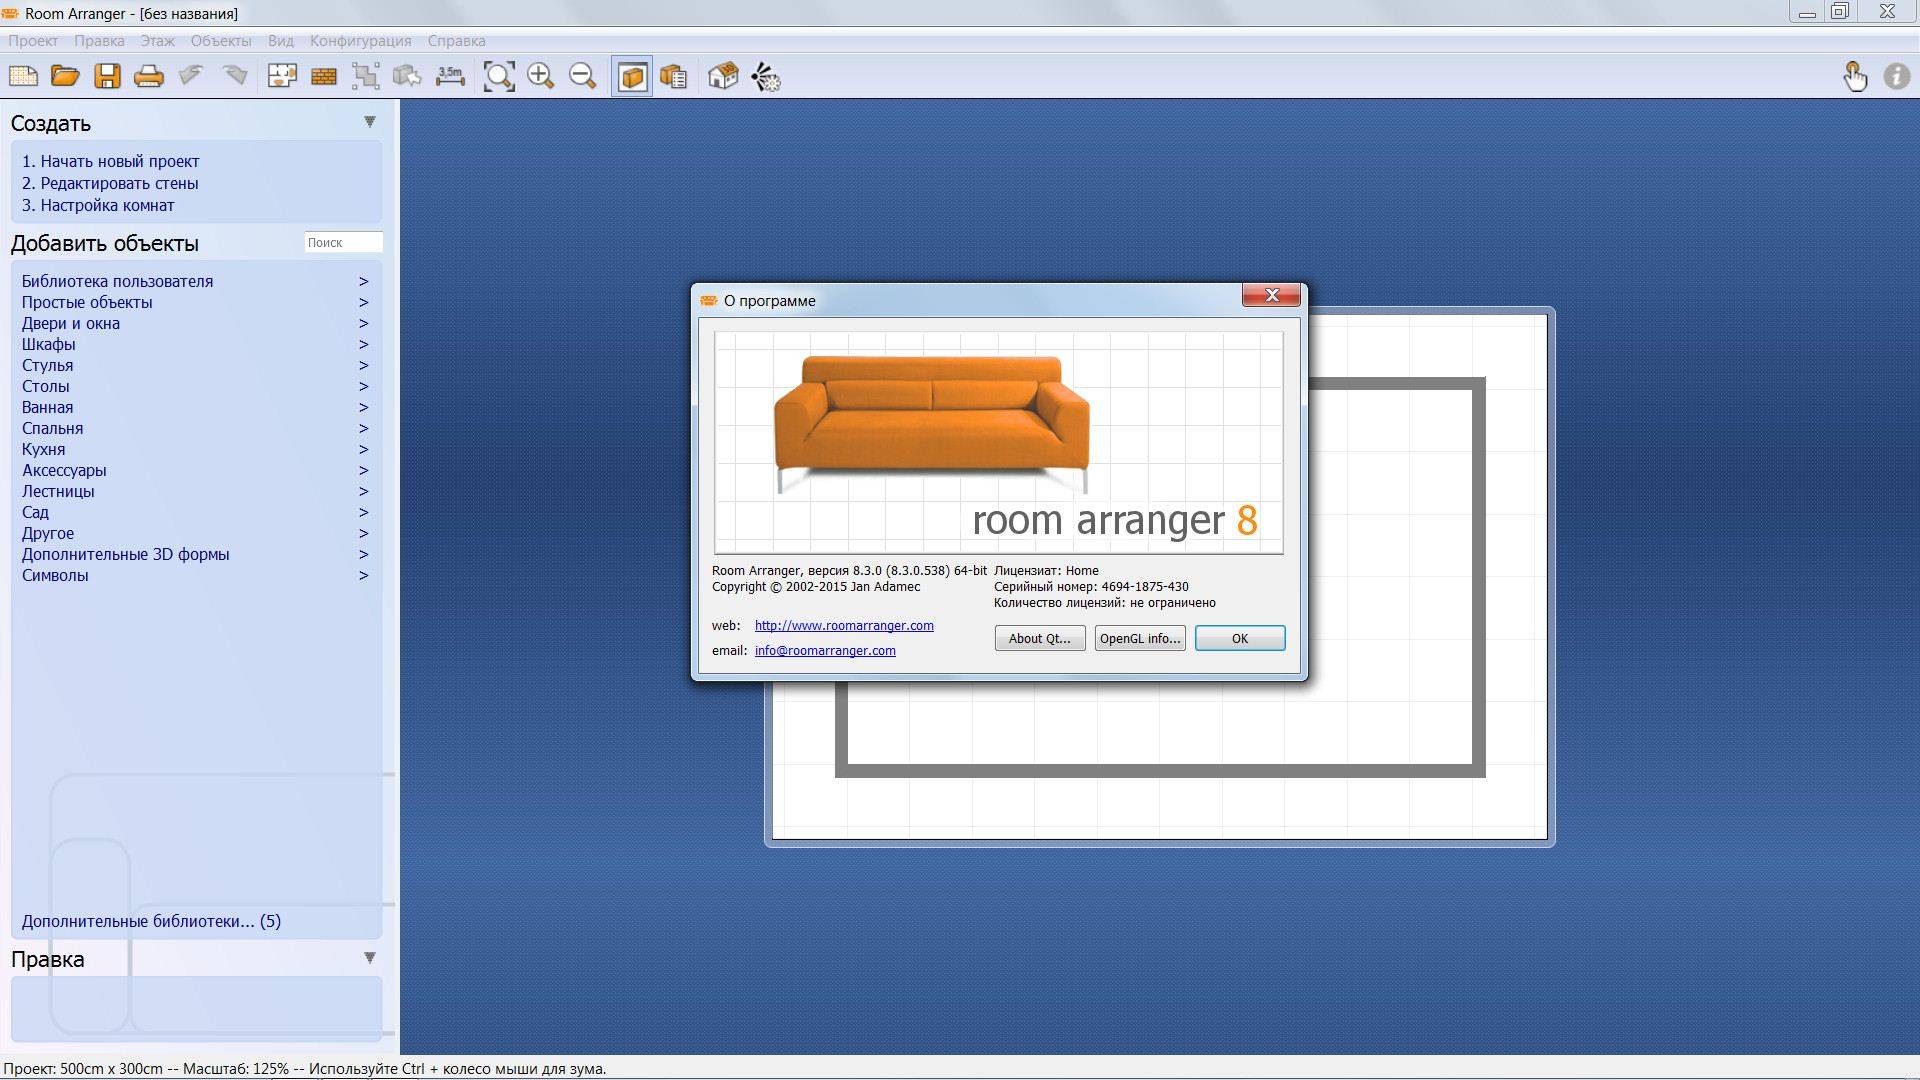
Task: Close the О программе dialog
Action: (1271, 295)
